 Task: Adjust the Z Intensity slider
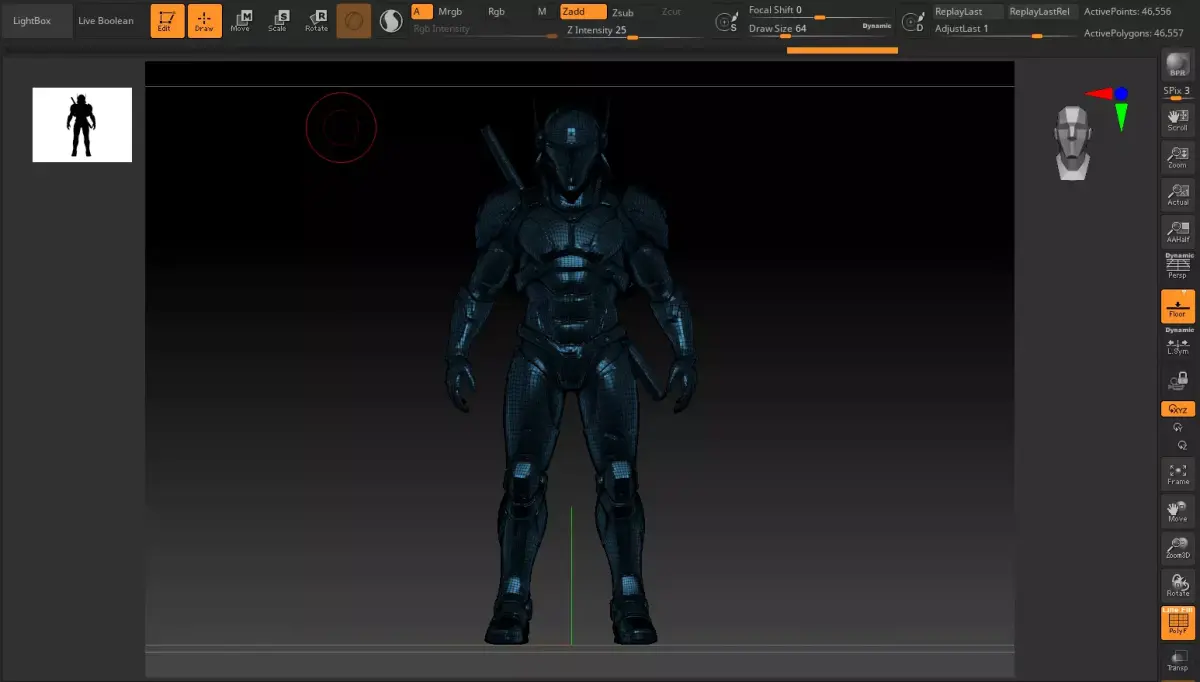[x=631, y=30]
